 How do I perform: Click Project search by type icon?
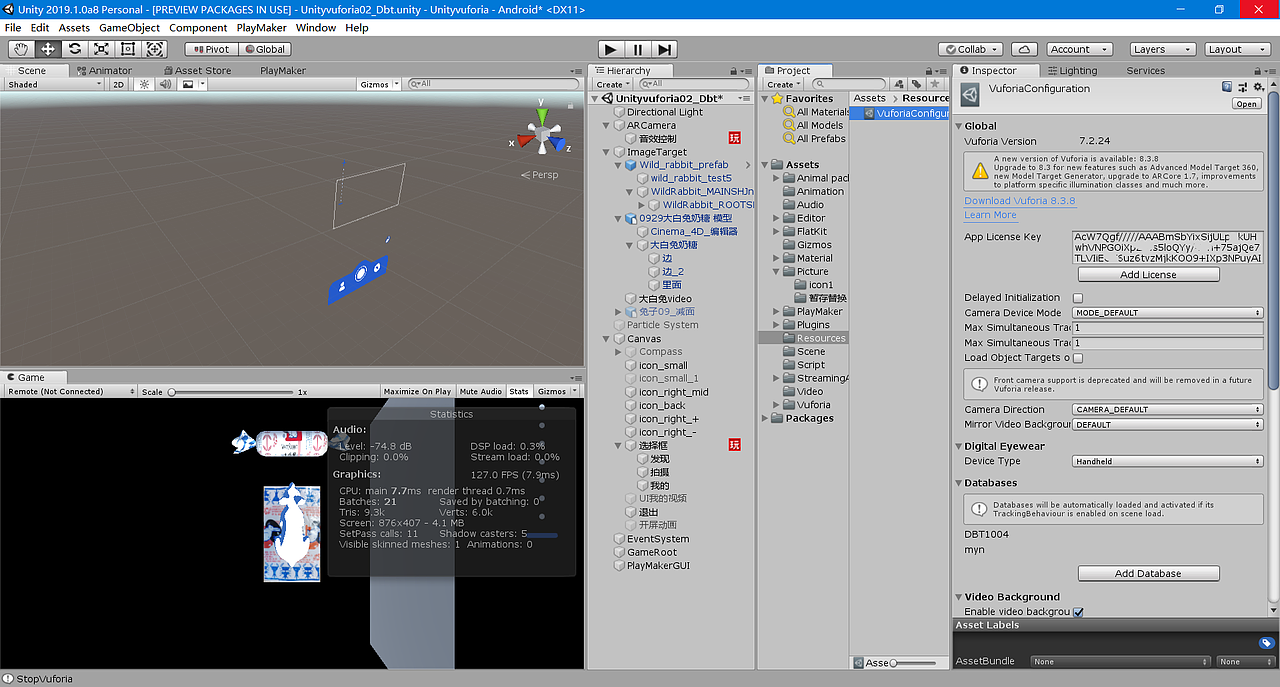click(x=899, y=85)
